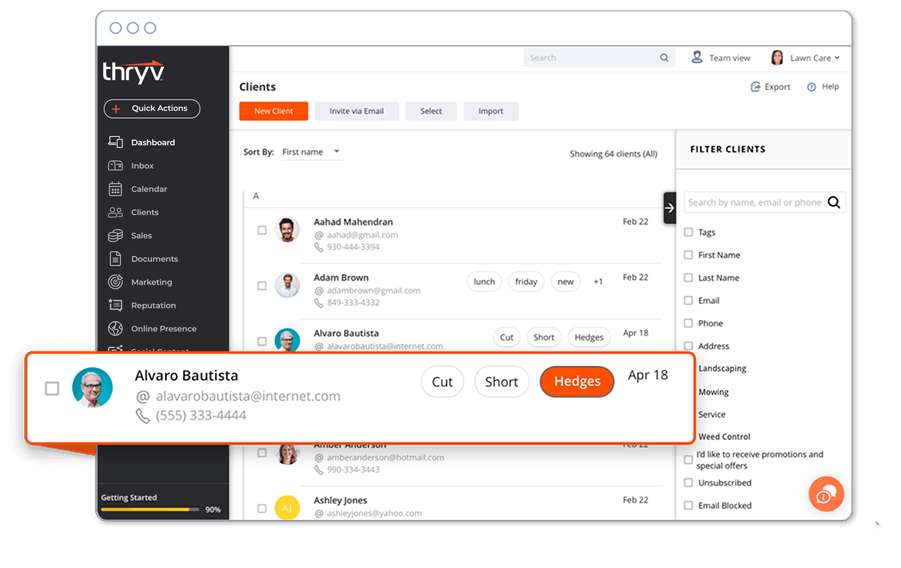Open Calendar icon in sidebar
This screenshot has height=568, width=901.
[115, 189]
